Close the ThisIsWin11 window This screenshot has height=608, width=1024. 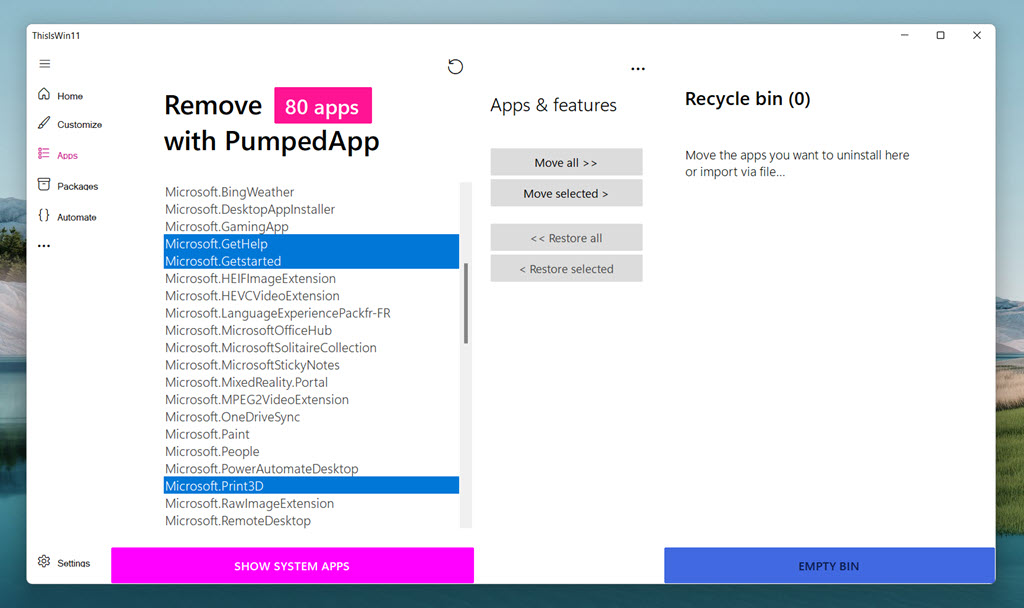point(977,35)
